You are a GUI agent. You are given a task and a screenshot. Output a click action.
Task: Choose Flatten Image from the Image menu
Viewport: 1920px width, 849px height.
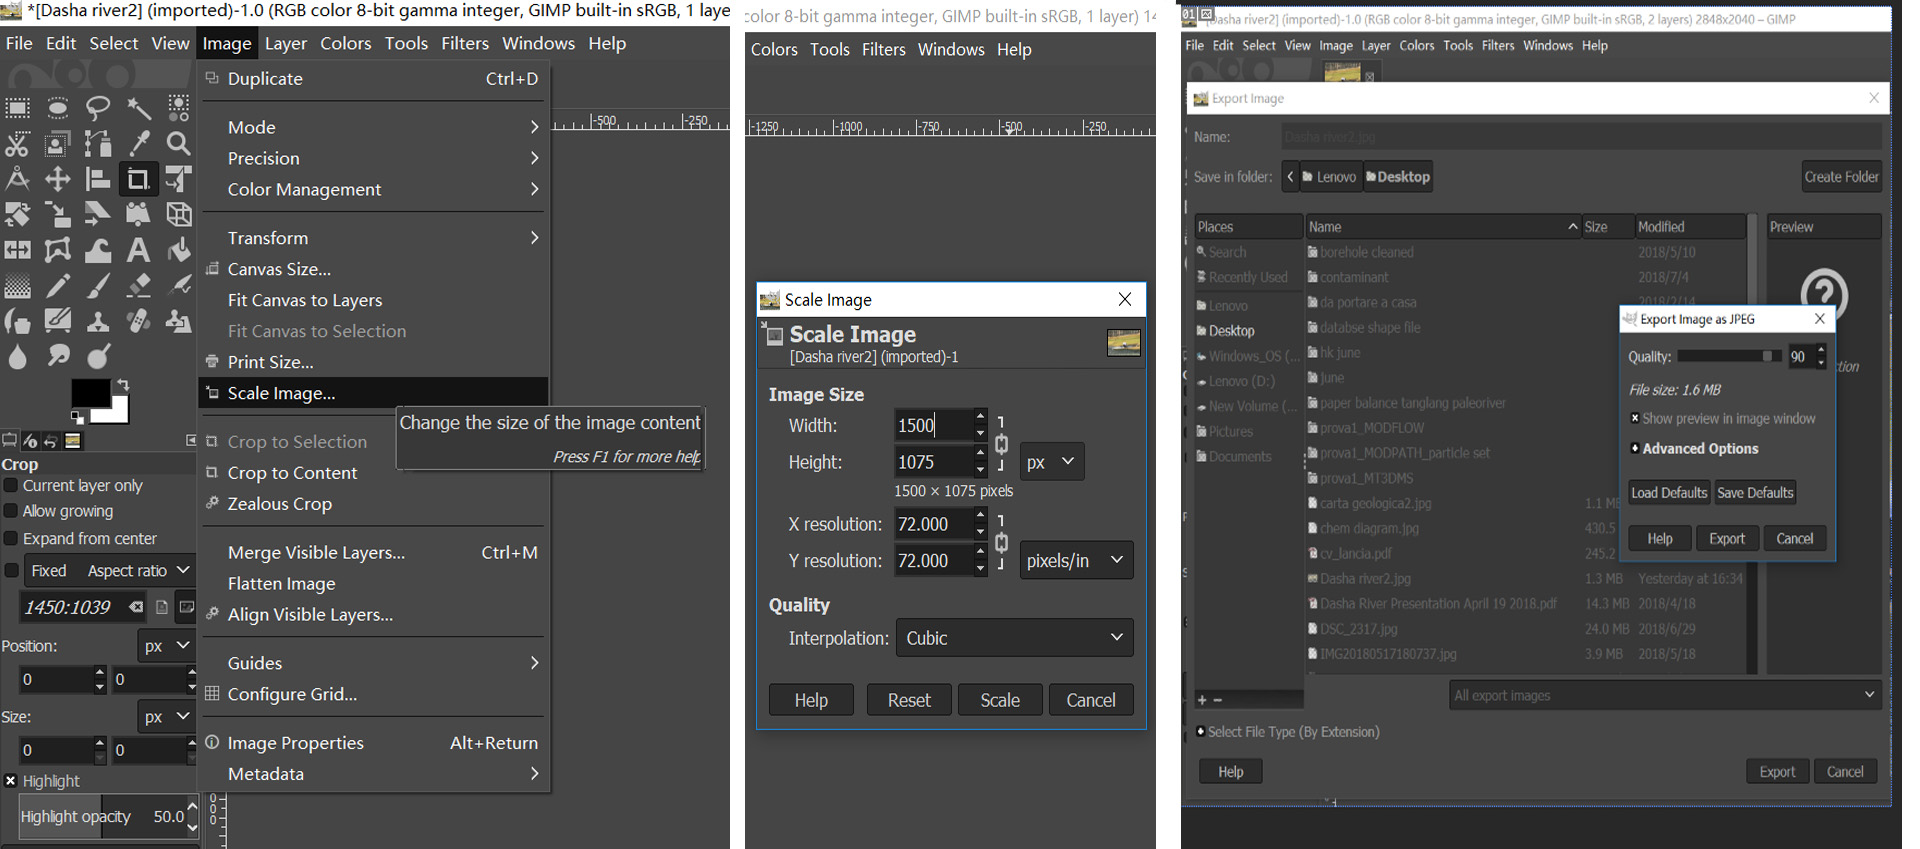(281, 584)
